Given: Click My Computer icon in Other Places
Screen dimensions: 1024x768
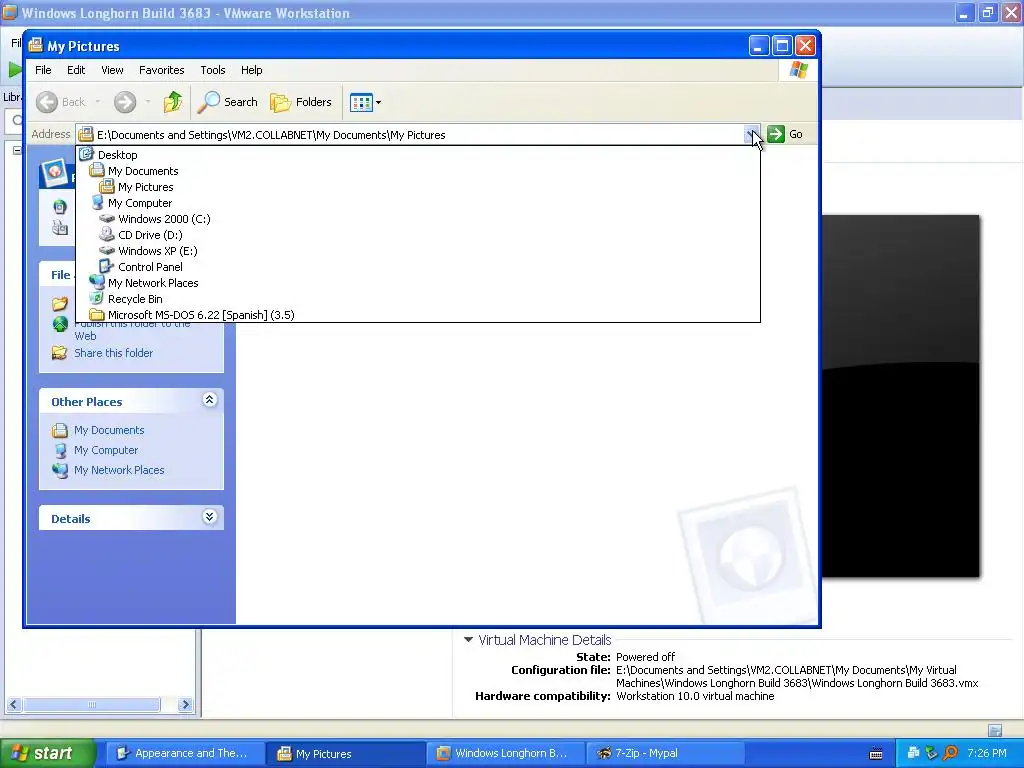Looking at the screenshot, I should (x=60, y=451).
